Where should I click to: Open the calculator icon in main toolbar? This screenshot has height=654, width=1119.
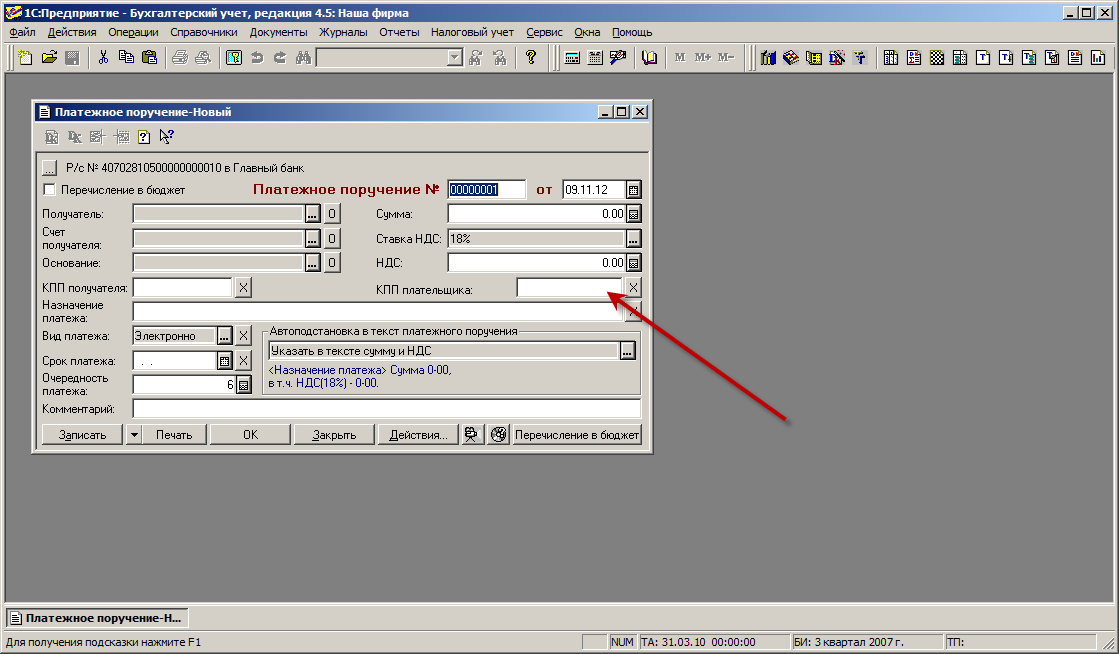pos(573,57)
